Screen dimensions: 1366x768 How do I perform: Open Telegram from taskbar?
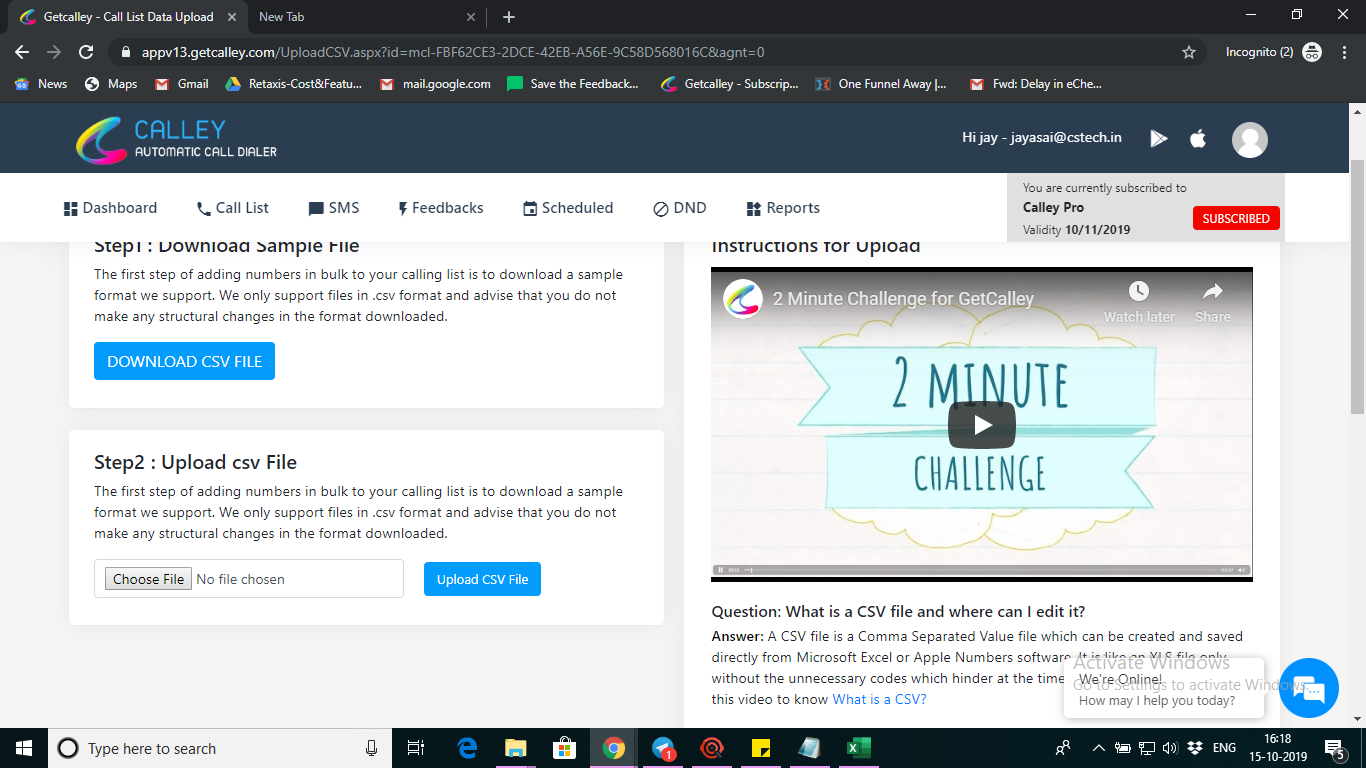[x=663, y=748]
